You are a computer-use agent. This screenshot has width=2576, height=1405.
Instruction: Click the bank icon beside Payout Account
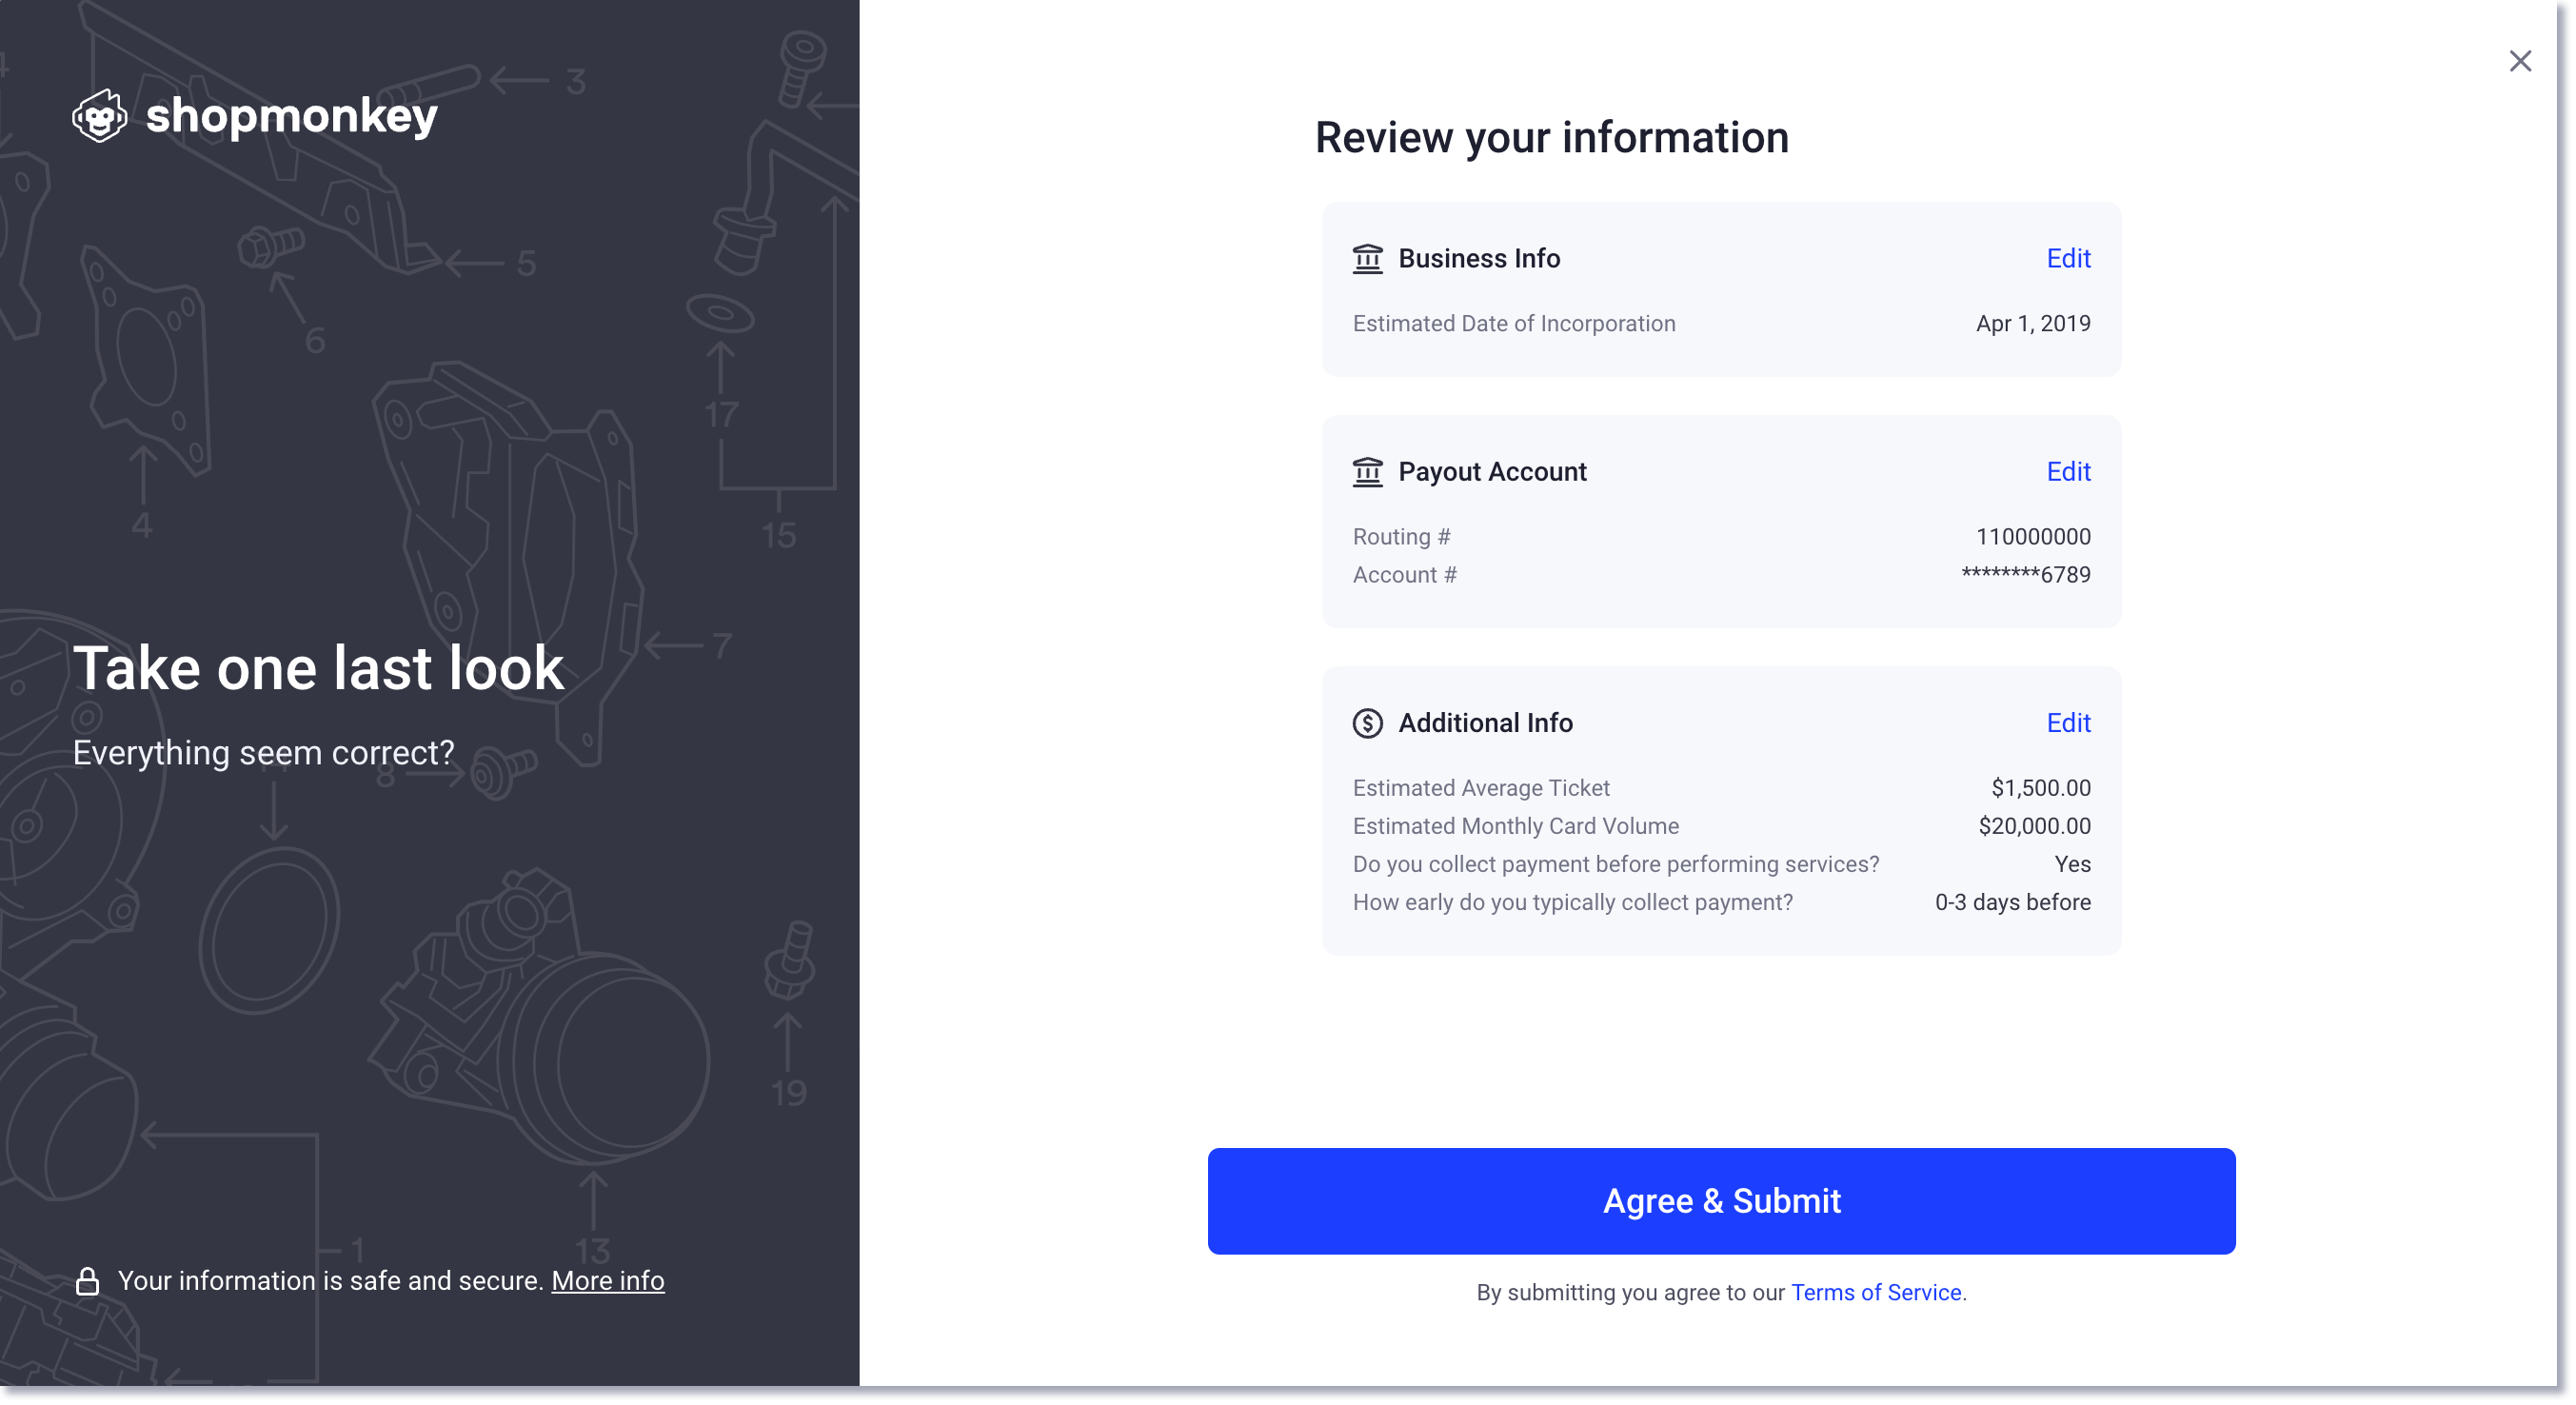(x=1367, y=472)
